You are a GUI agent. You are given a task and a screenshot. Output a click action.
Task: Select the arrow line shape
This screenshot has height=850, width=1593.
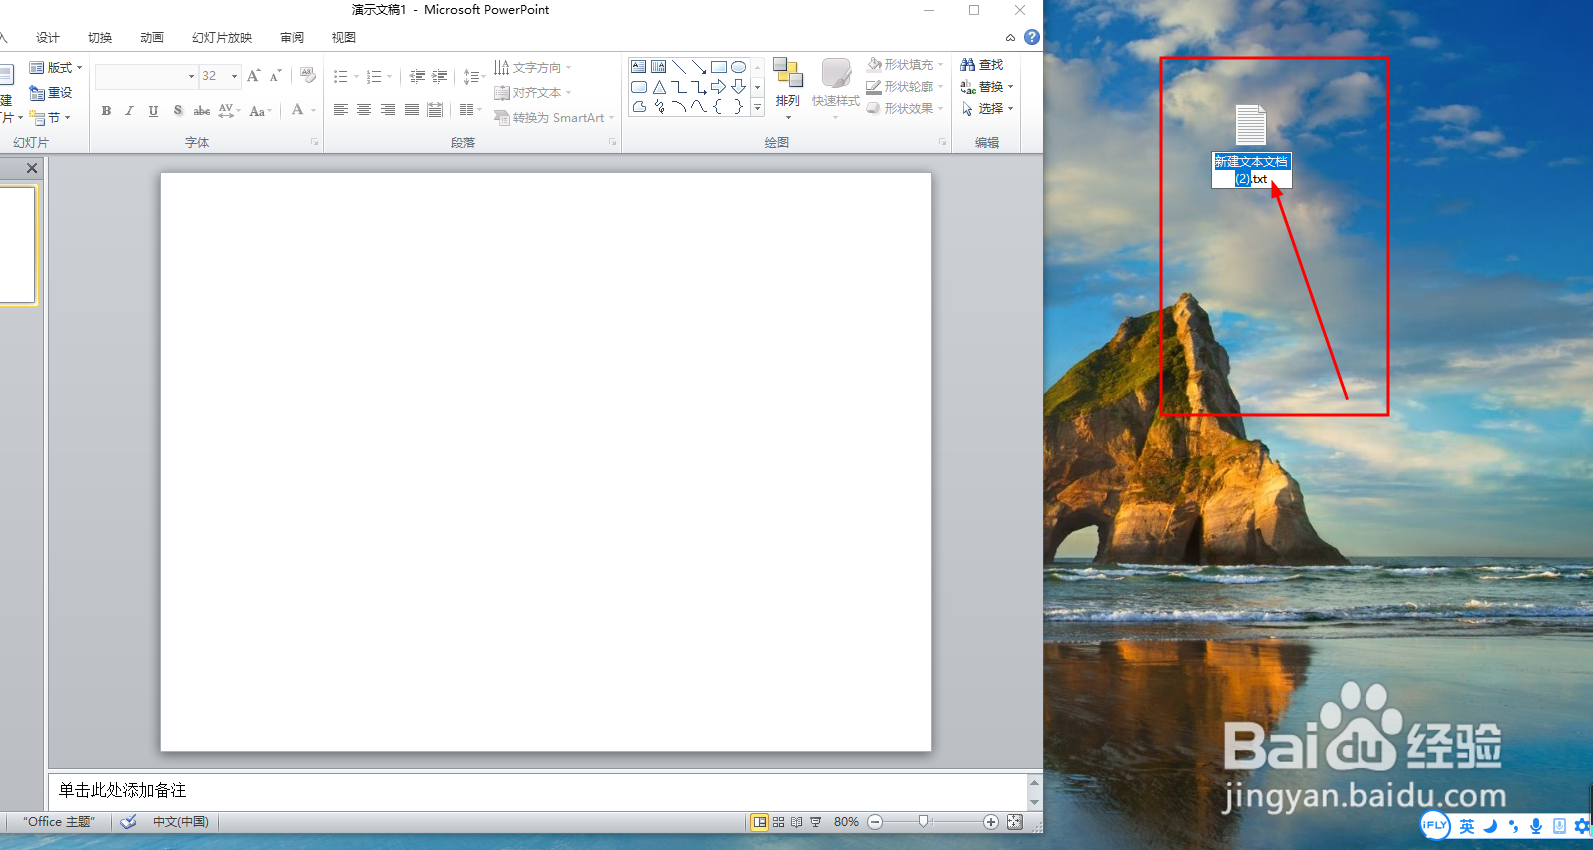698,67
